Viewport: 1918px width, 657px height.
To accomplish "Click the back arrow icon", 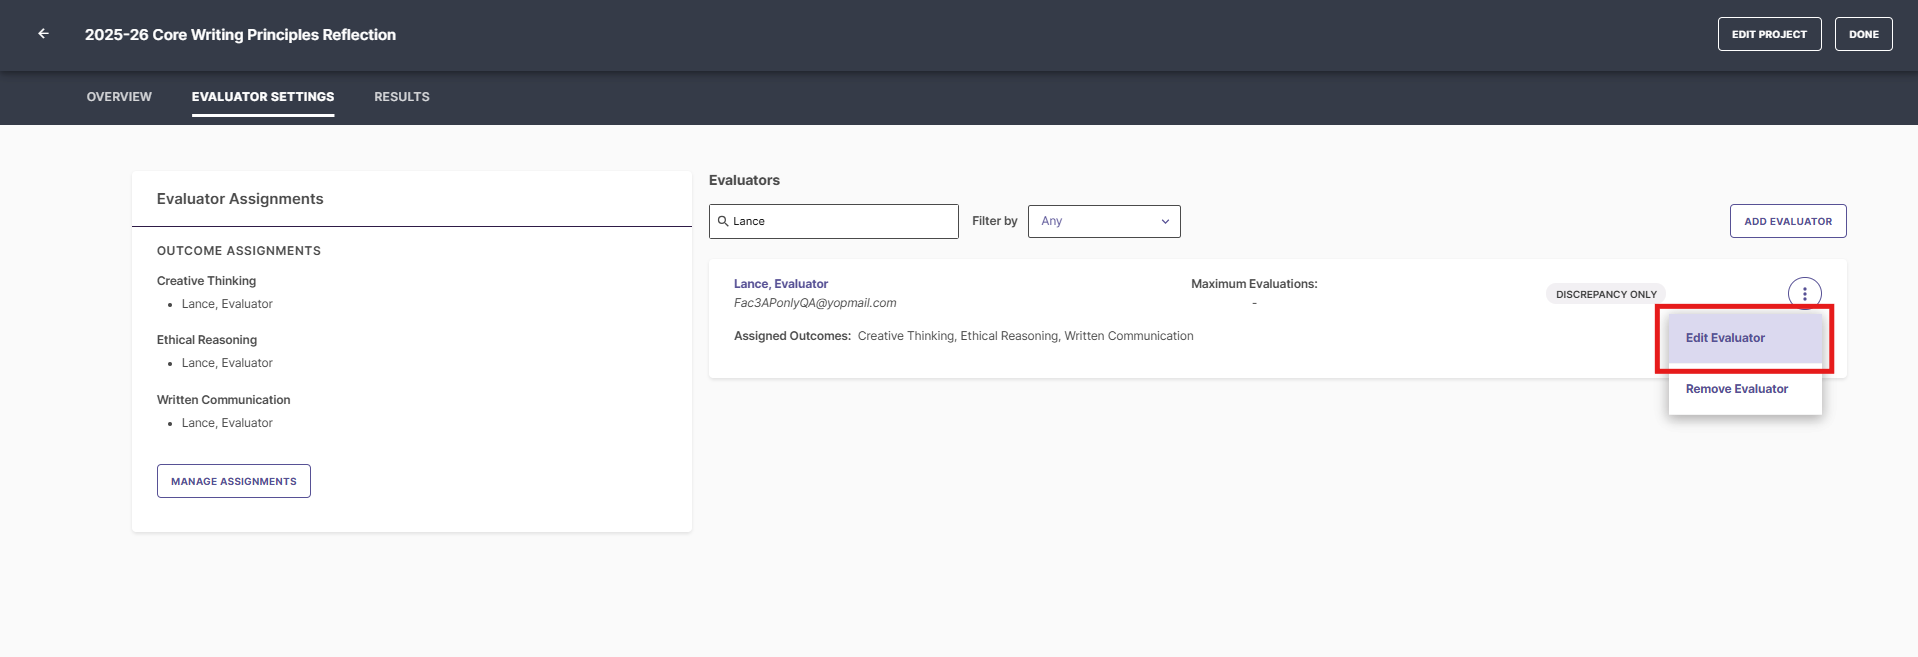I will 43,34.
